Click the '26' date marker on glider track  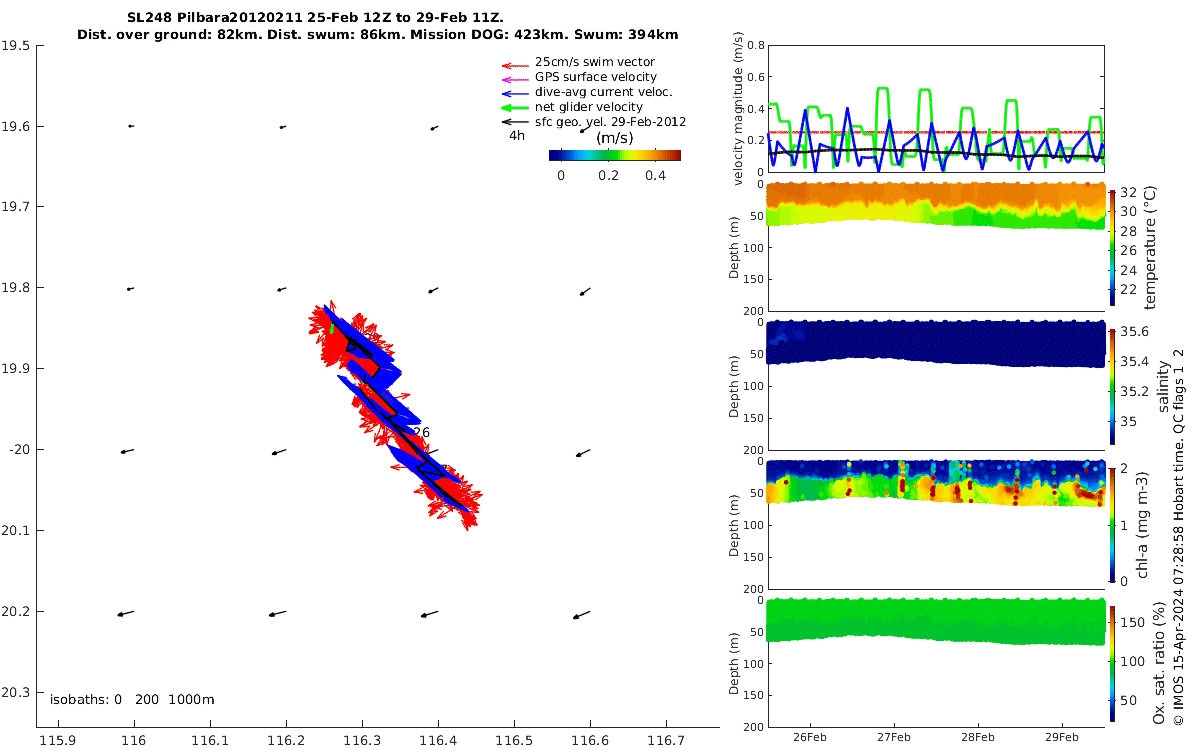tap(421, 432)
